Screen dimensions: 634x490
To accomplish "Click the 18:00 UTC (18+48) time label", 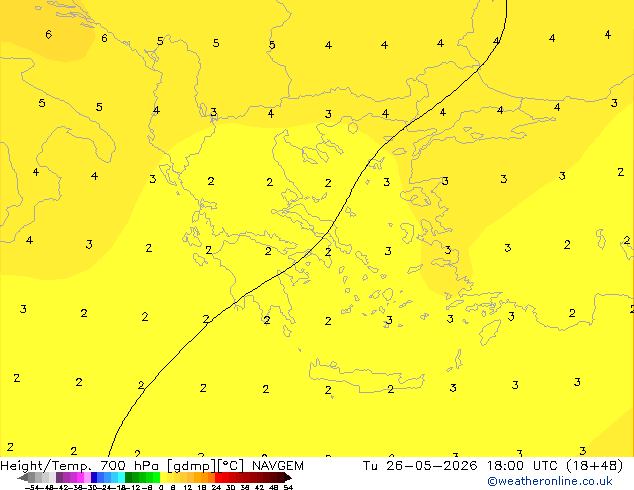I will (x=555, y=466).
